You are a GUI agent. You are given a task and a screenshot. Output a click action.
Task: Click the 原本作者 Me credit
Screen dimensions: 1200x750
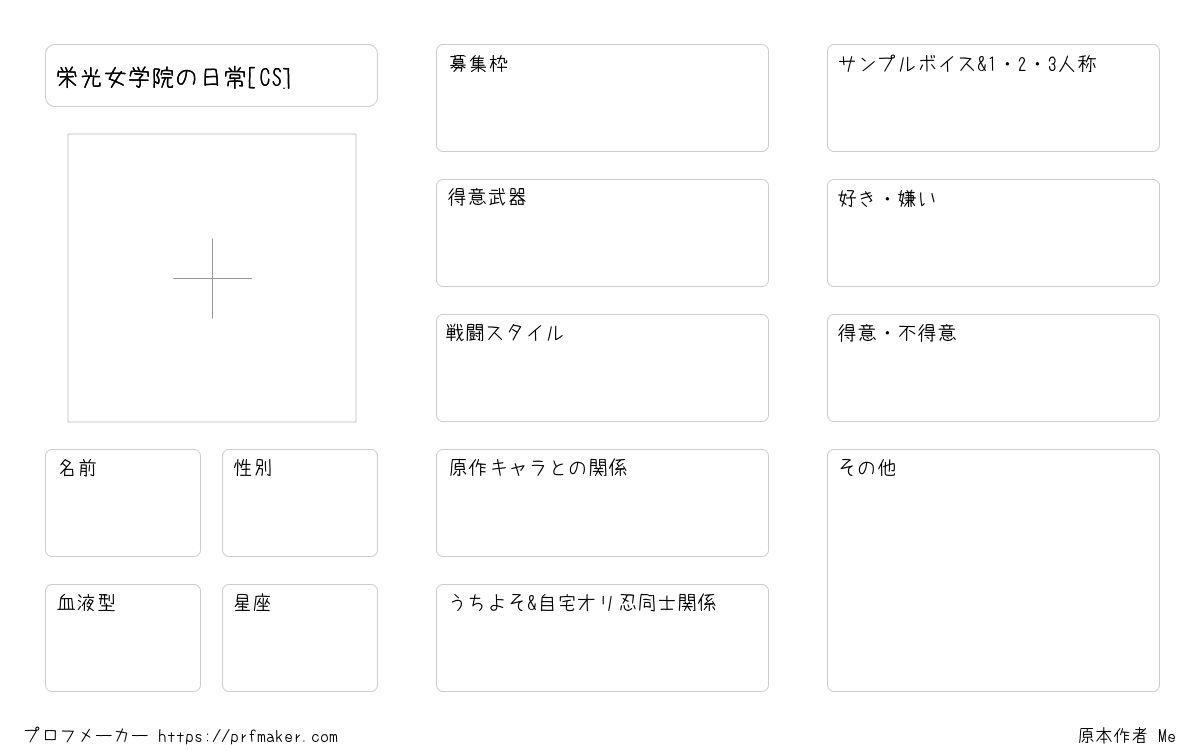pyautogui.click(x=1127, y=736)
